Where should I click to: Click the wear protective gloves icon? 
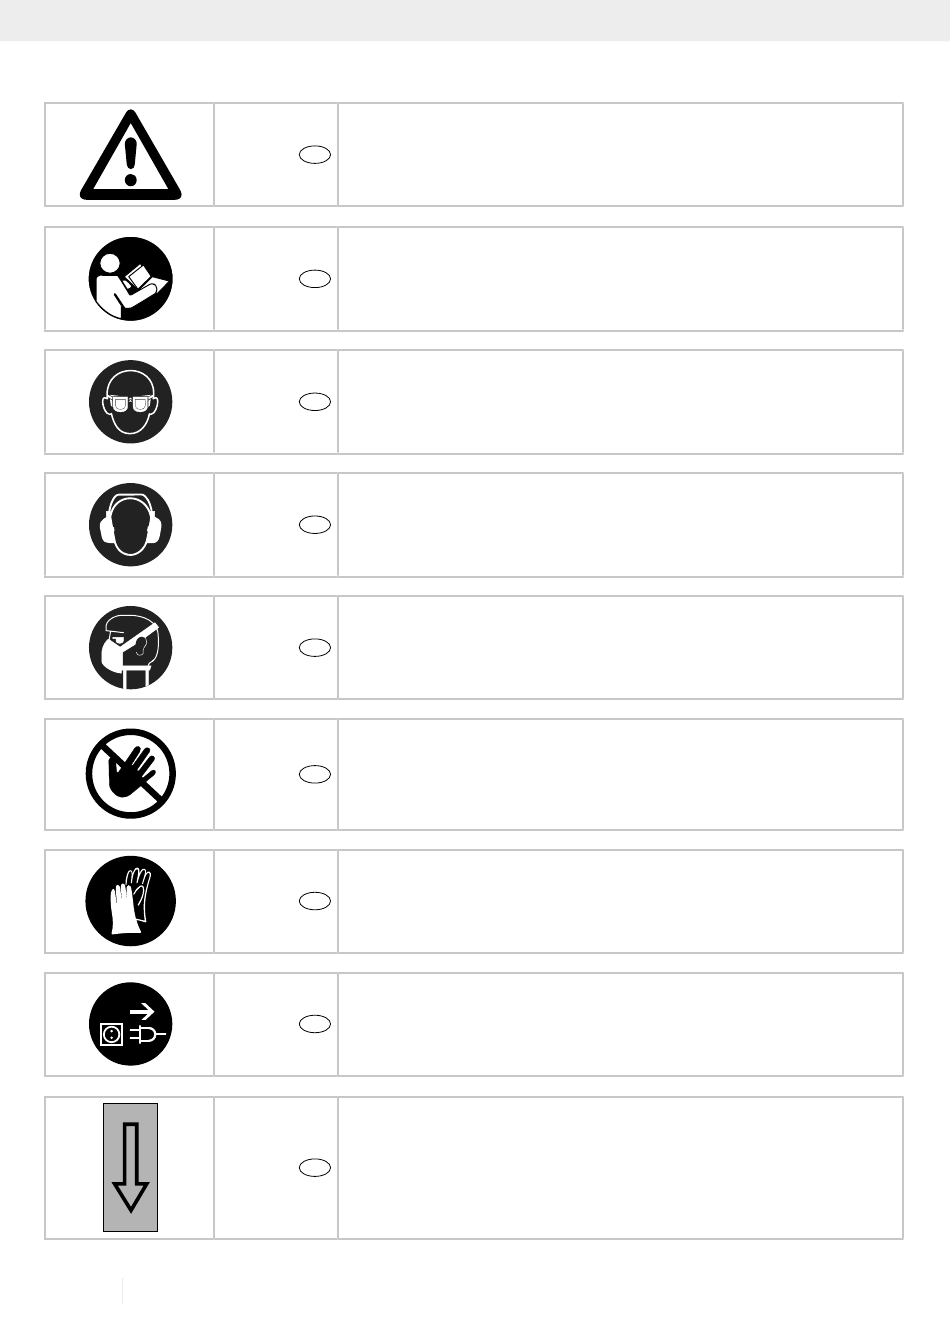click(131, 901)
